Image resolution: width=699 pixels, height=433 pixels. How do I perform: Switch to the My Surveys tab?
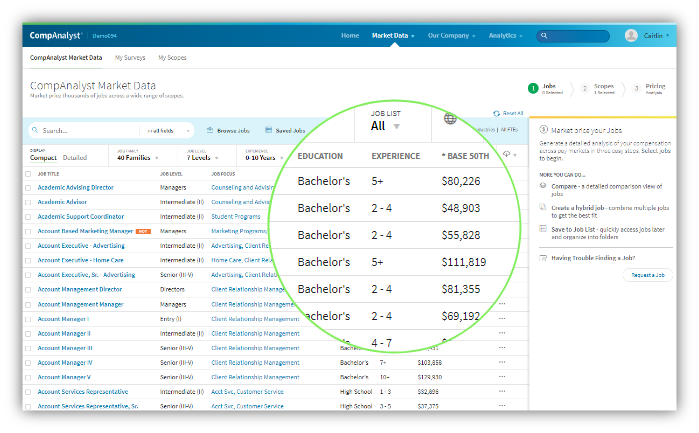point(129,58)
